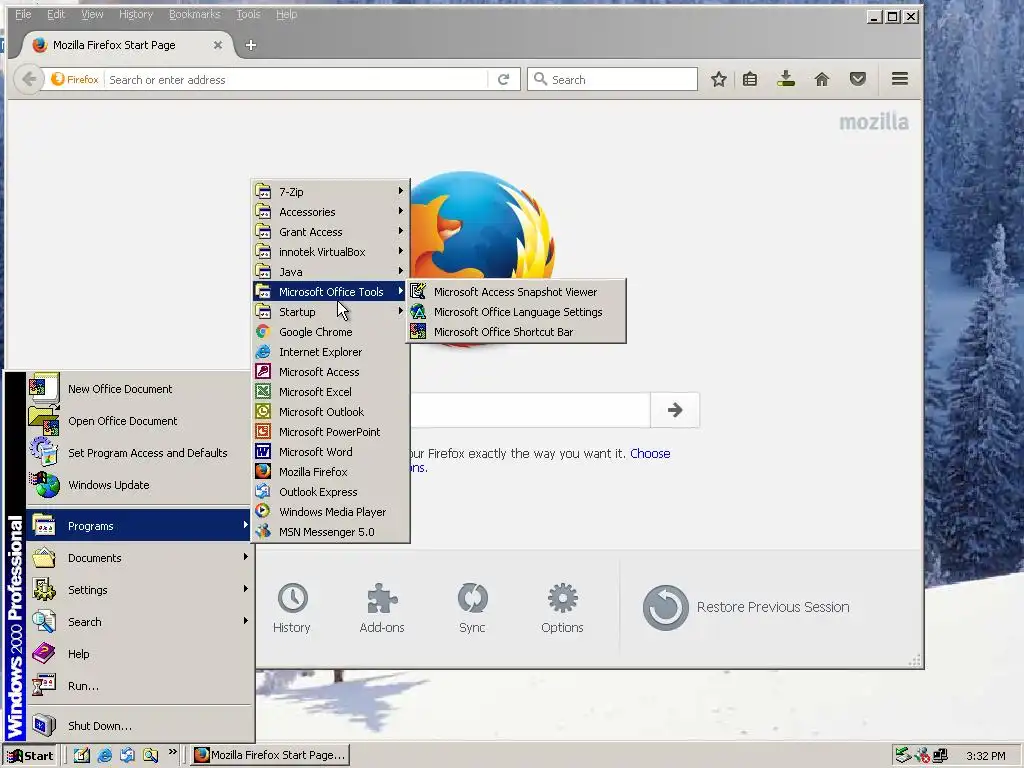Open Add-ons on the start page
The width and height of the screenshot is (1024, 768).
pos(382,608)
